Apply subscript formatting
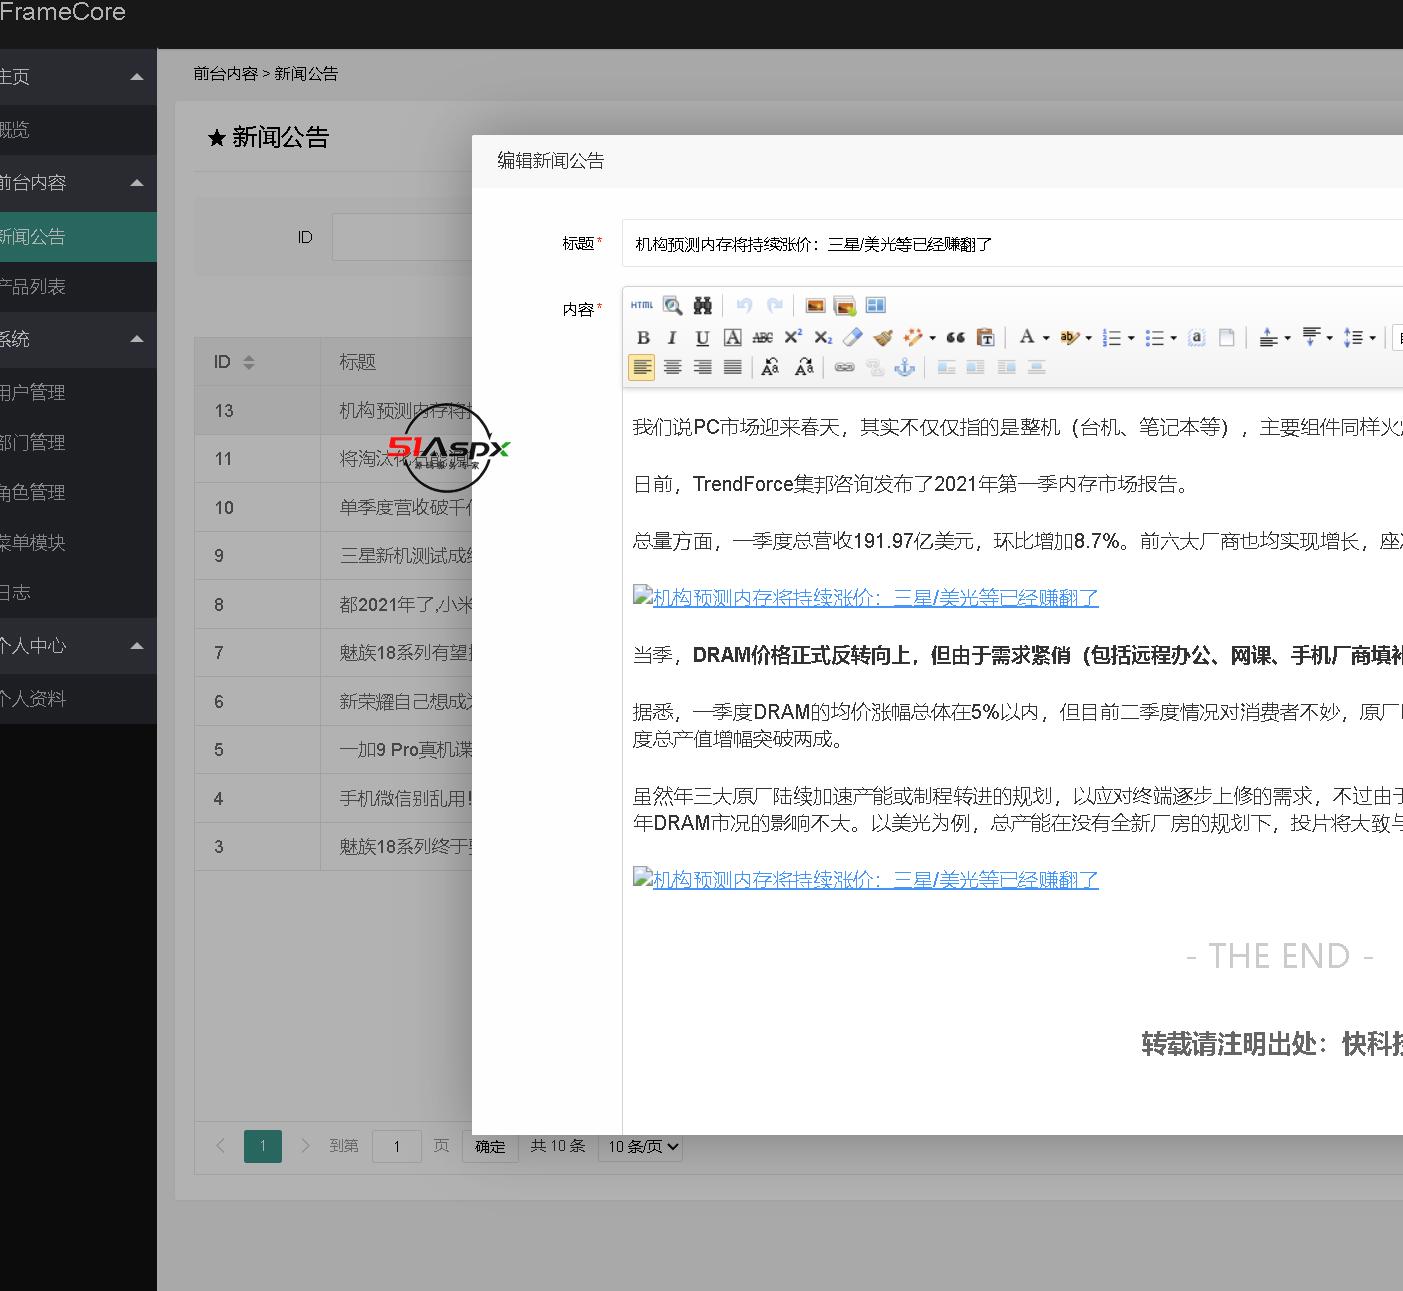1403x1291 pixels. click(x=822, y=337)
